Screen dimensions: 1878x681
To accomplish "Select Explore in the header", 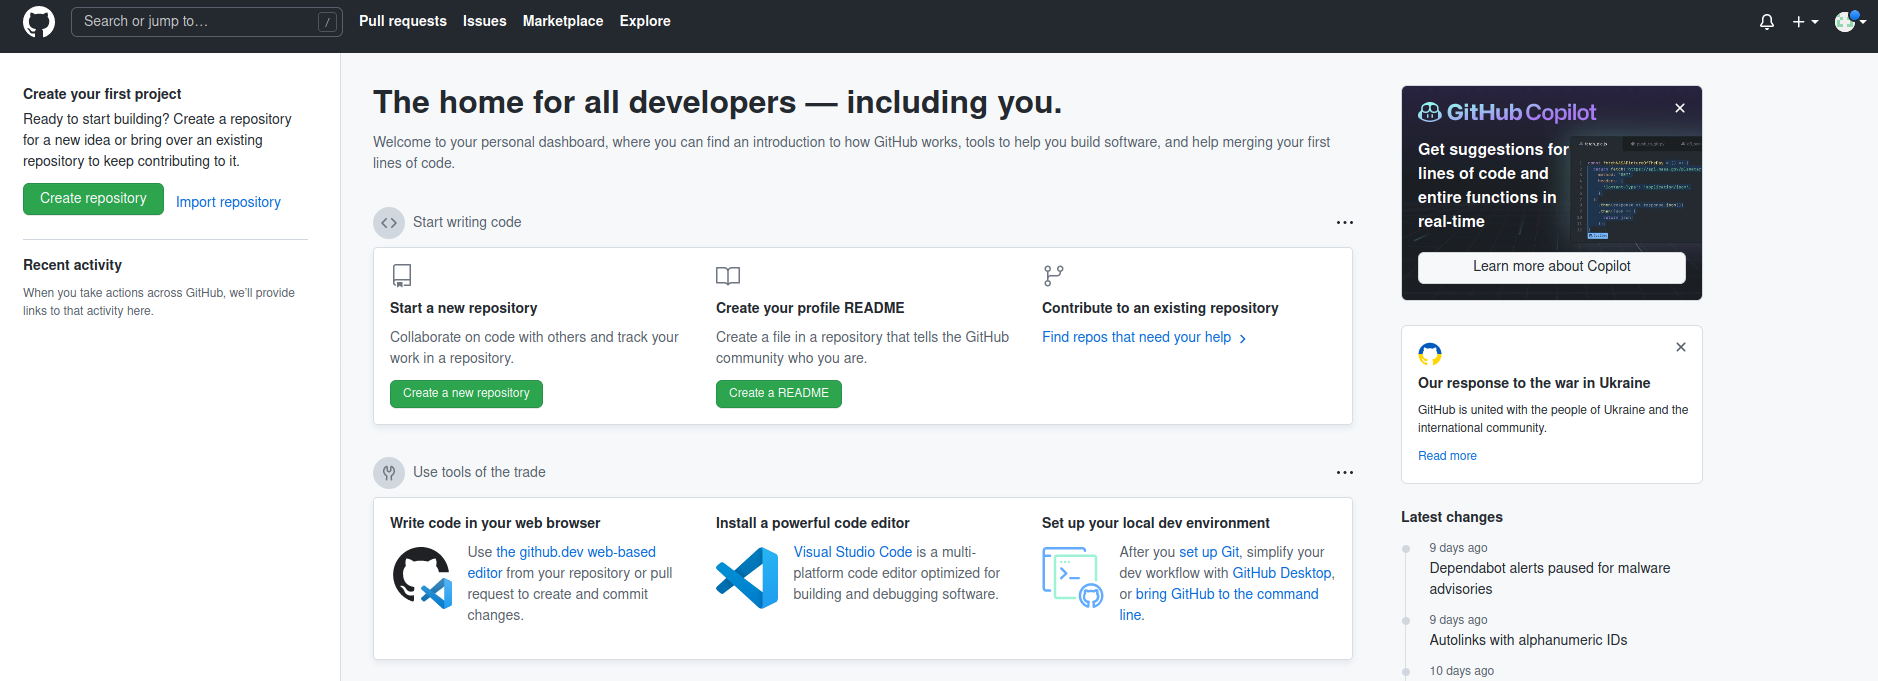I will [x=645, y=21].
